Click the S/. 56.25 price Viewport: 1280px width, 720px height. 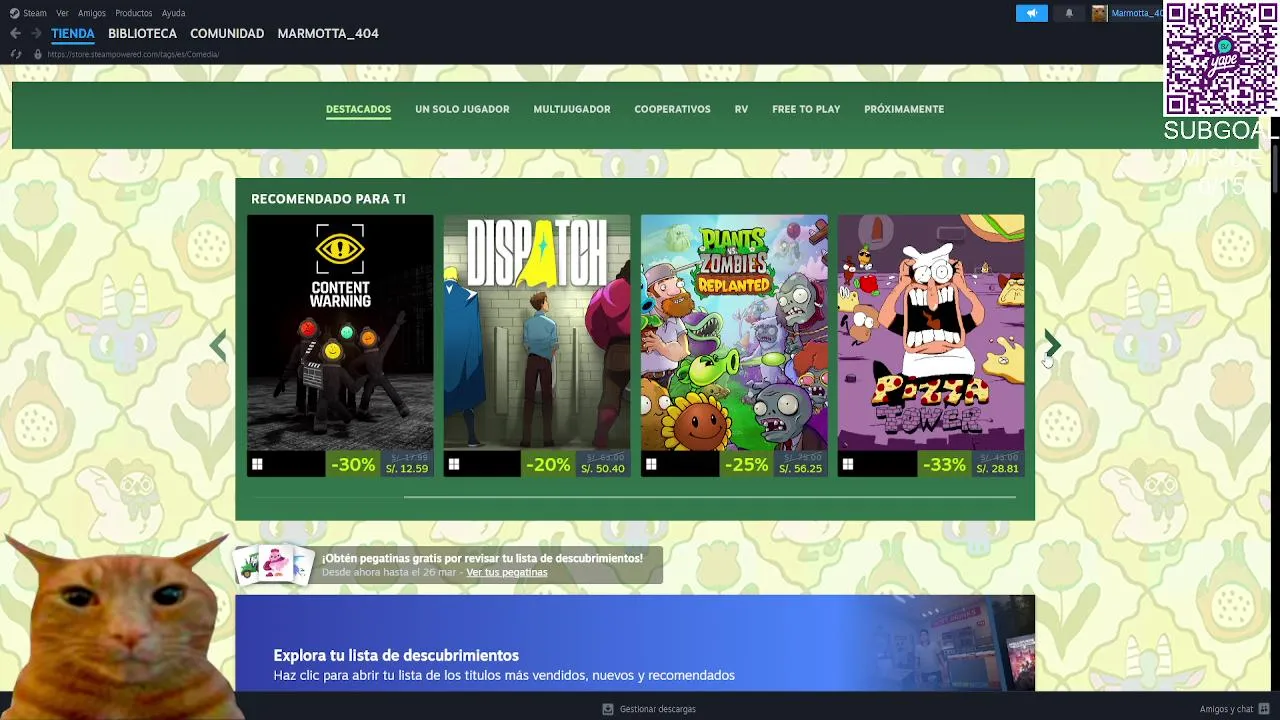point(800,468)
